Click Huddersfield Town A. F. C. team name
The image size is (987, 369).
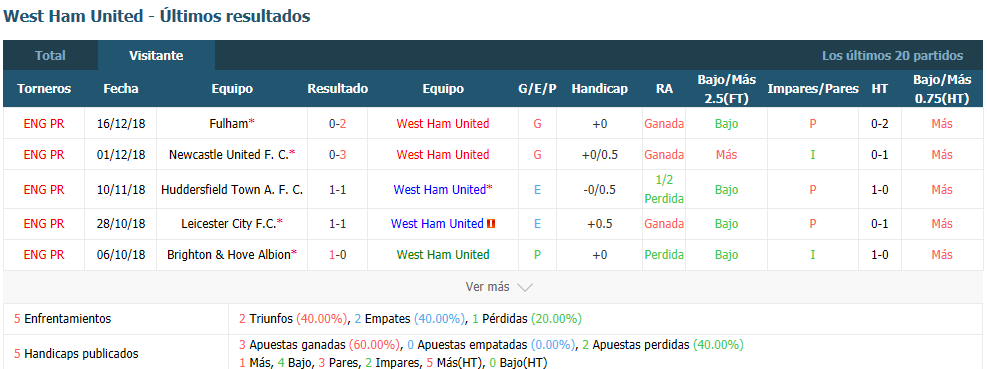232,189
